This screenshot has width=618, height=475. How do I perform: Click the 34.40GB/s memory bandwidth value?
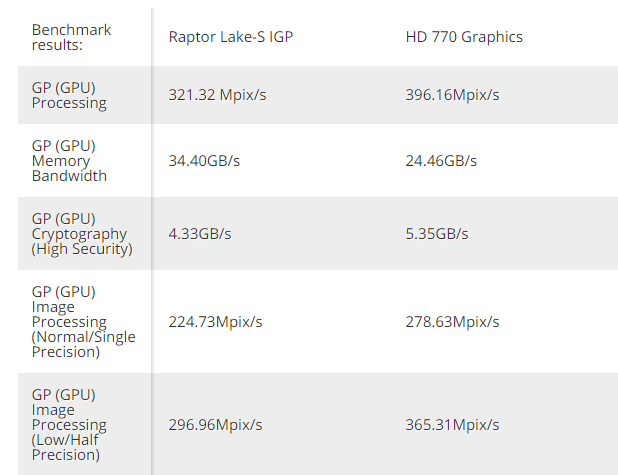click(207, 161)
